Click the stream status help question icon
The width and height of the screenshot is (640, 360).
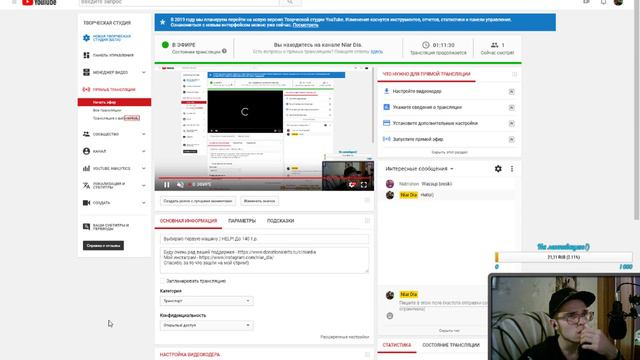coord(224,51)
